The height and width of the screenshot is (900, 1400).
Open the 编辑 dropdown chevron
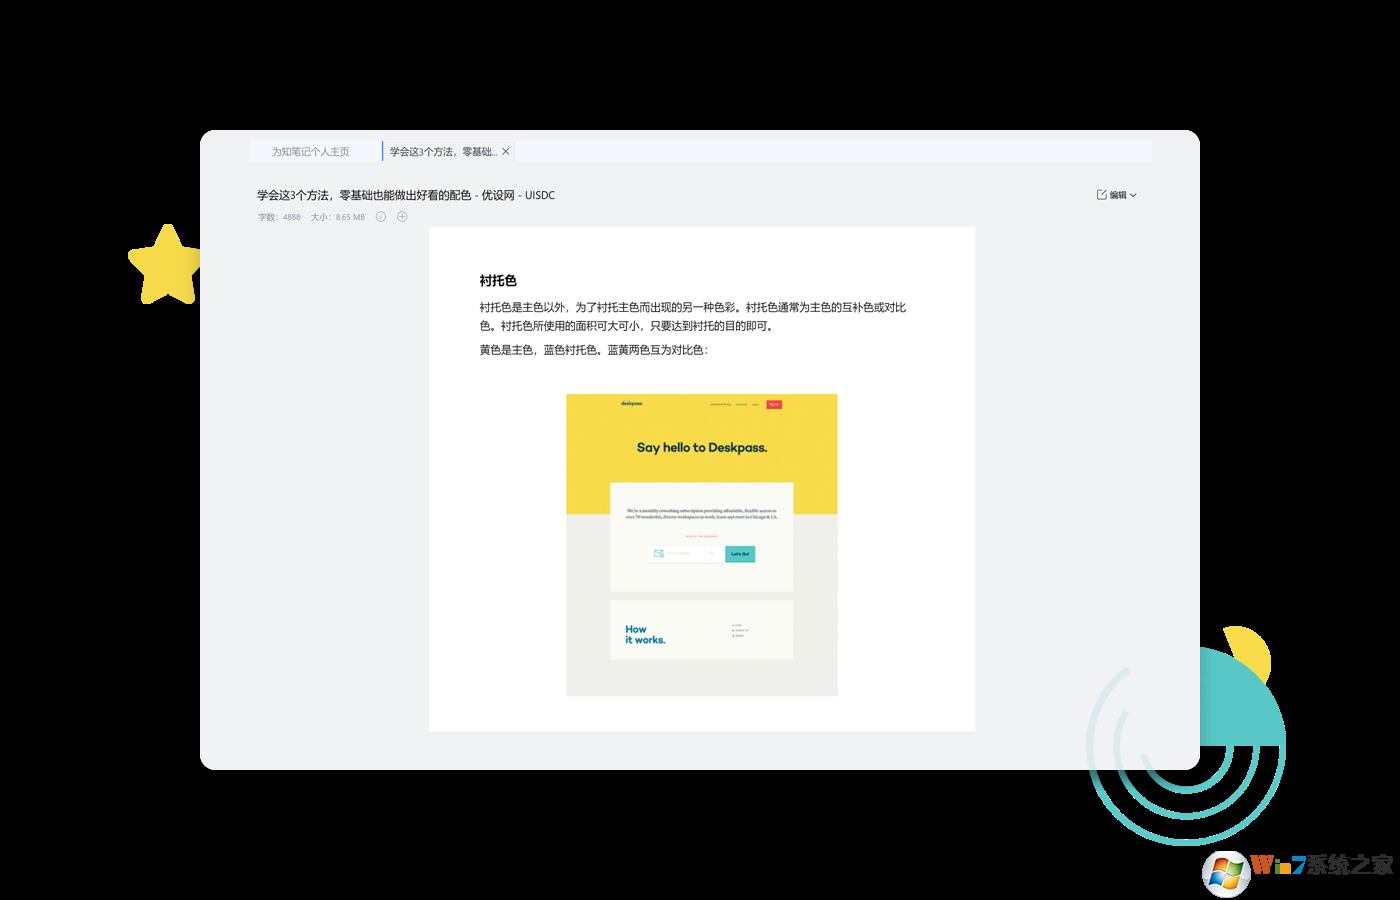[x=1133, y=195]
